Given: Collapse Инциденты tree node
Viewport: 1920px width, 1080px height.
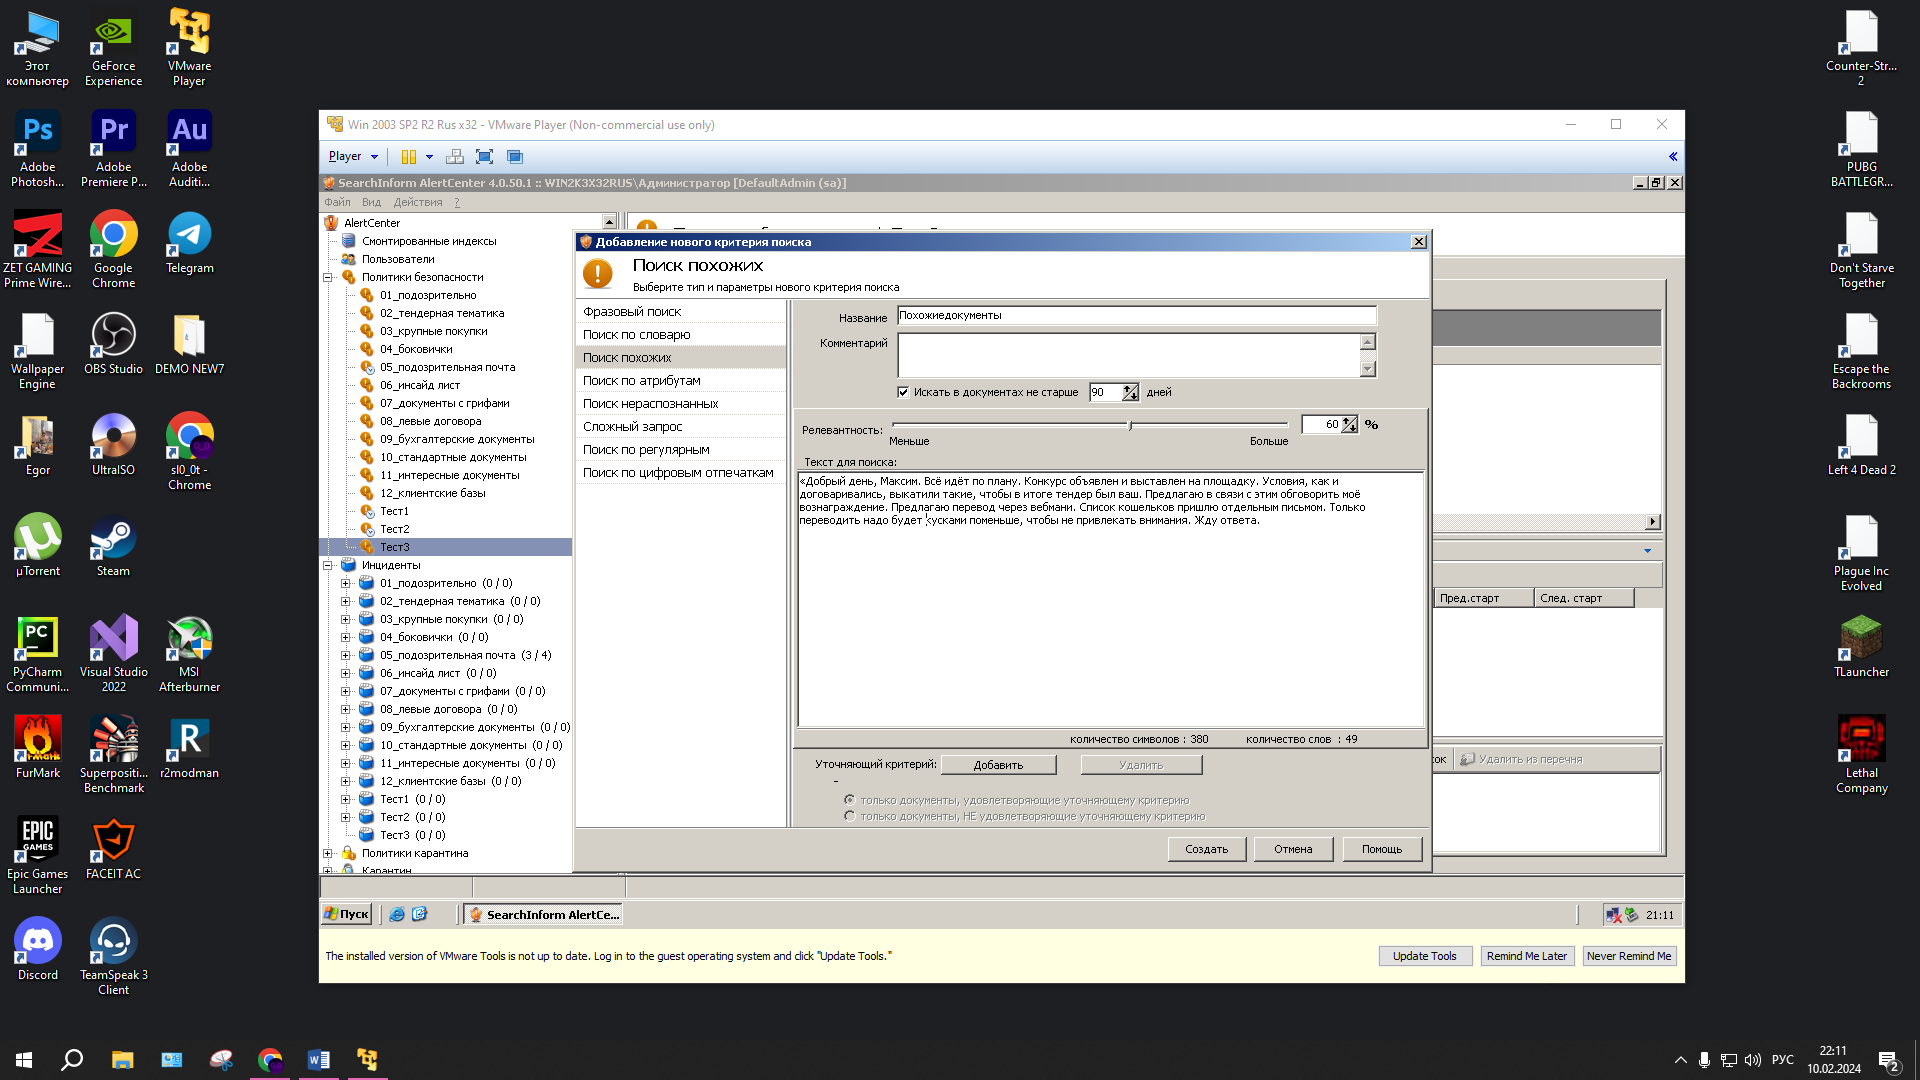Looking at the screenshot, I should tap(327, 565).
